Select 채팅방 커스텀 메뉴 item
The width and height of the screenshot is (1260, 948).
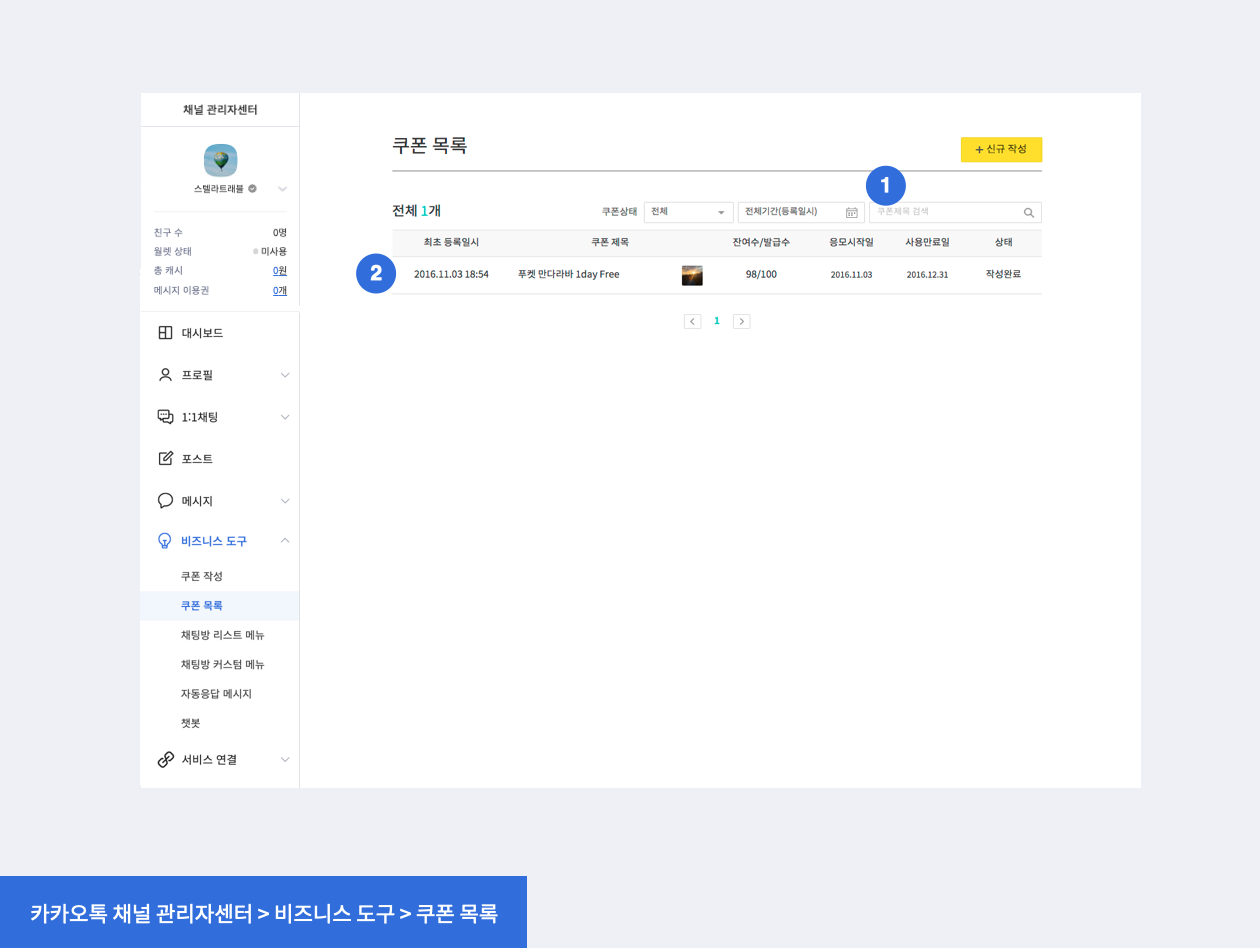[x=222, y=664]
